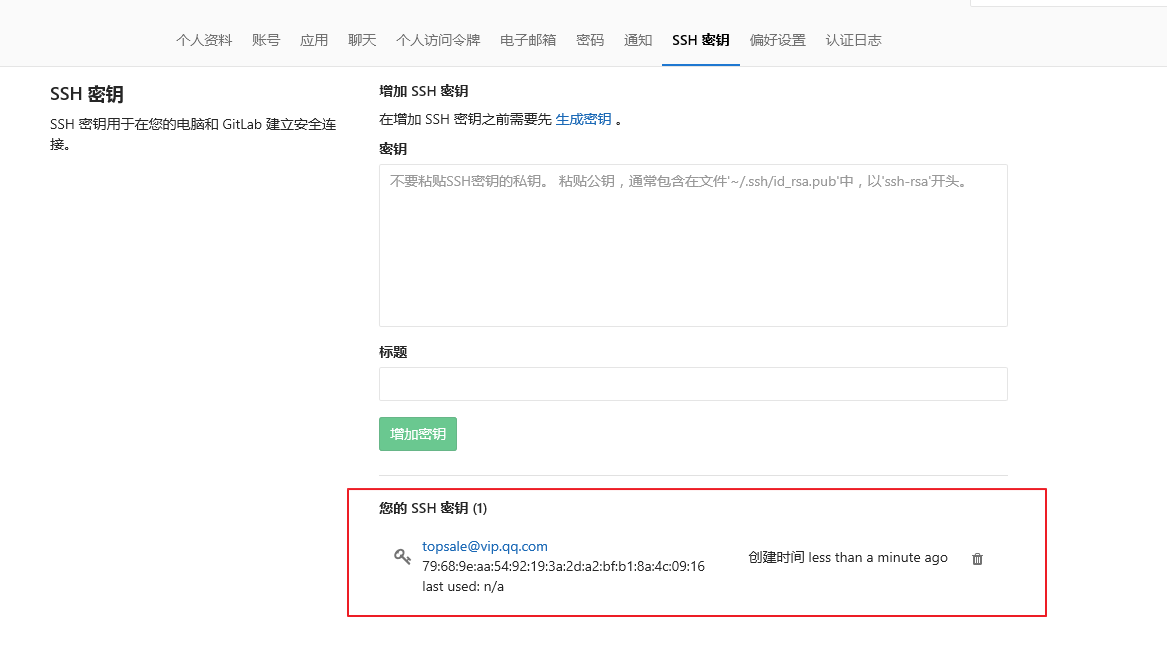This screenshot has width=1167, height=649.
Task: Select the SSH 密钥 tab
Action: click(x=700, y=40)
